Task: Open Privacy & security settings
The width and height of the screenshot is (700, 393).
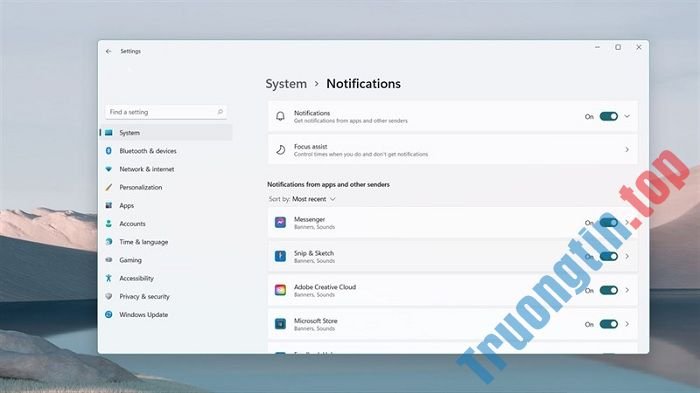Action: [x=166, y=296]
